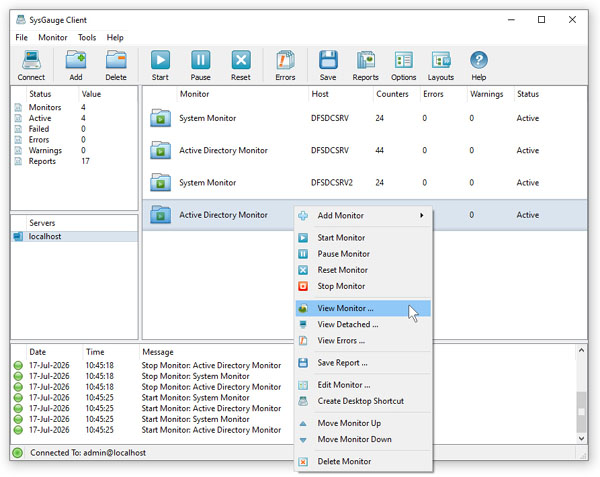Select the Monitors status row
This screenshot has height=477, width=600.
pyautogui.click(x=74, y=107)
